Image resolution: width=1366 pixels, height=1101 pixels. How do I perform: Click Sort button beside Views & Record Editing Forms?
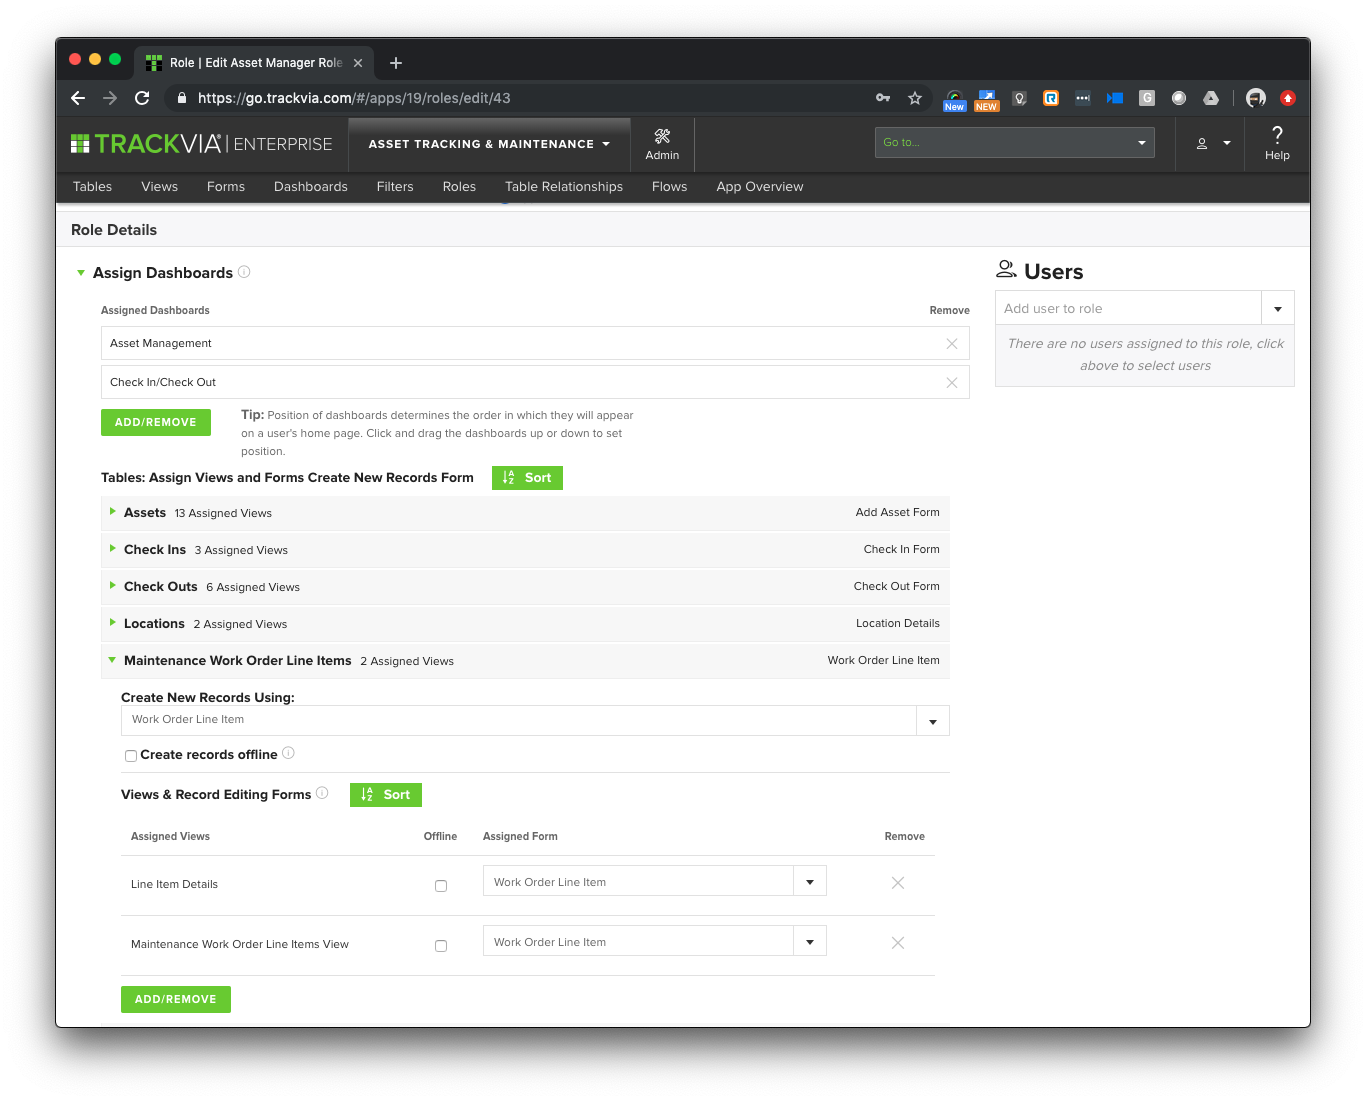coord(386,795)
